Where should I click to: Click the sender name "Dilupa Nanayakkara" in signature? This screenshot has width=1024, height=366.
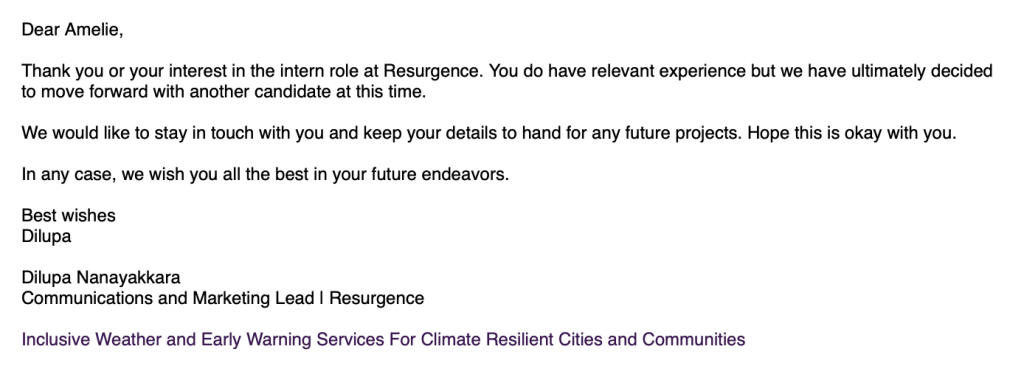point(101,278)
